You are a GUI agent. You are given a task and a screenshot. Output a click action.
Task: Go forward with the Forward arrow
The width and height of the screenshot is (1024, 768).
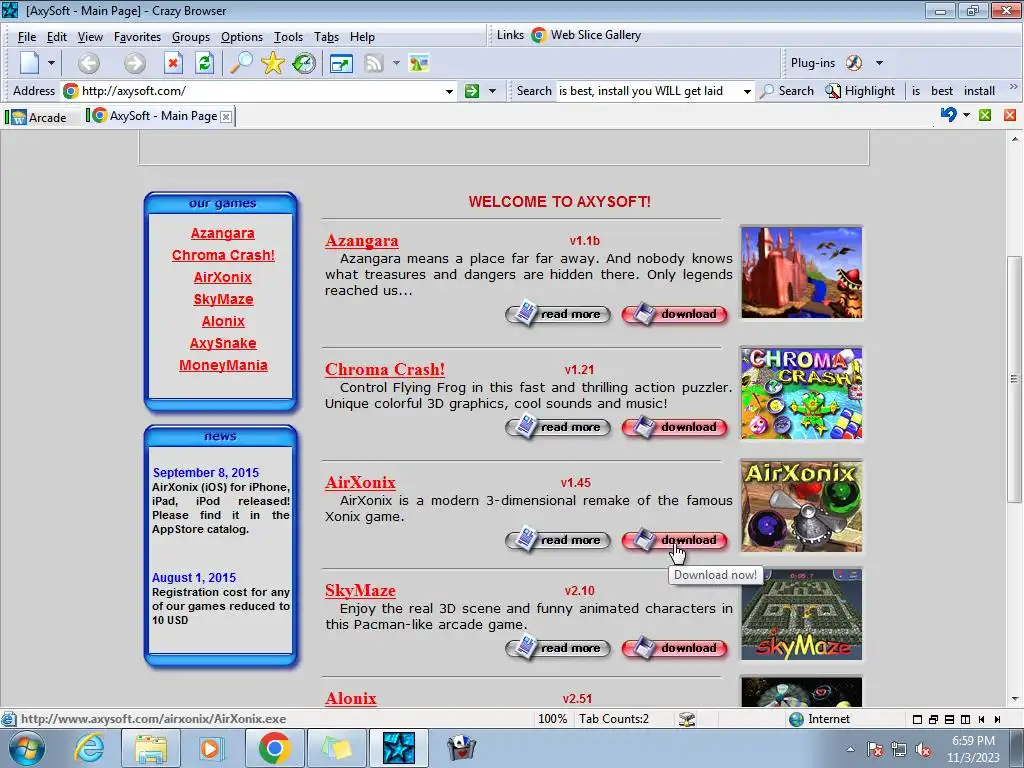coord(135,63)
